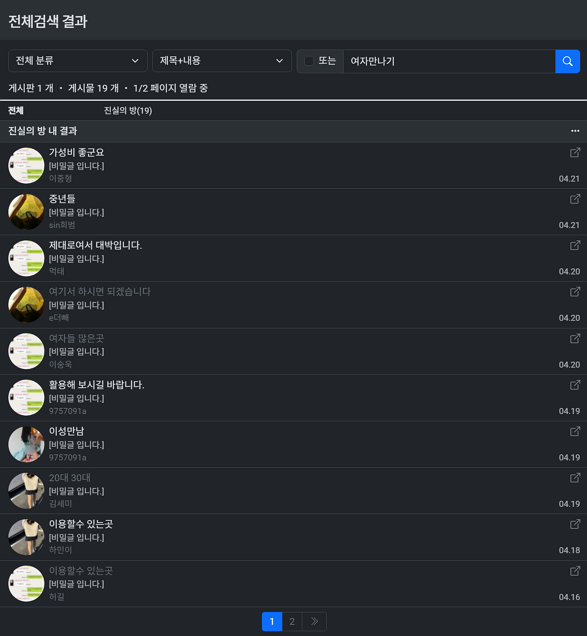Click author name sin희범
This screenshot has height=636, width=587.
[x=62, y=225]
